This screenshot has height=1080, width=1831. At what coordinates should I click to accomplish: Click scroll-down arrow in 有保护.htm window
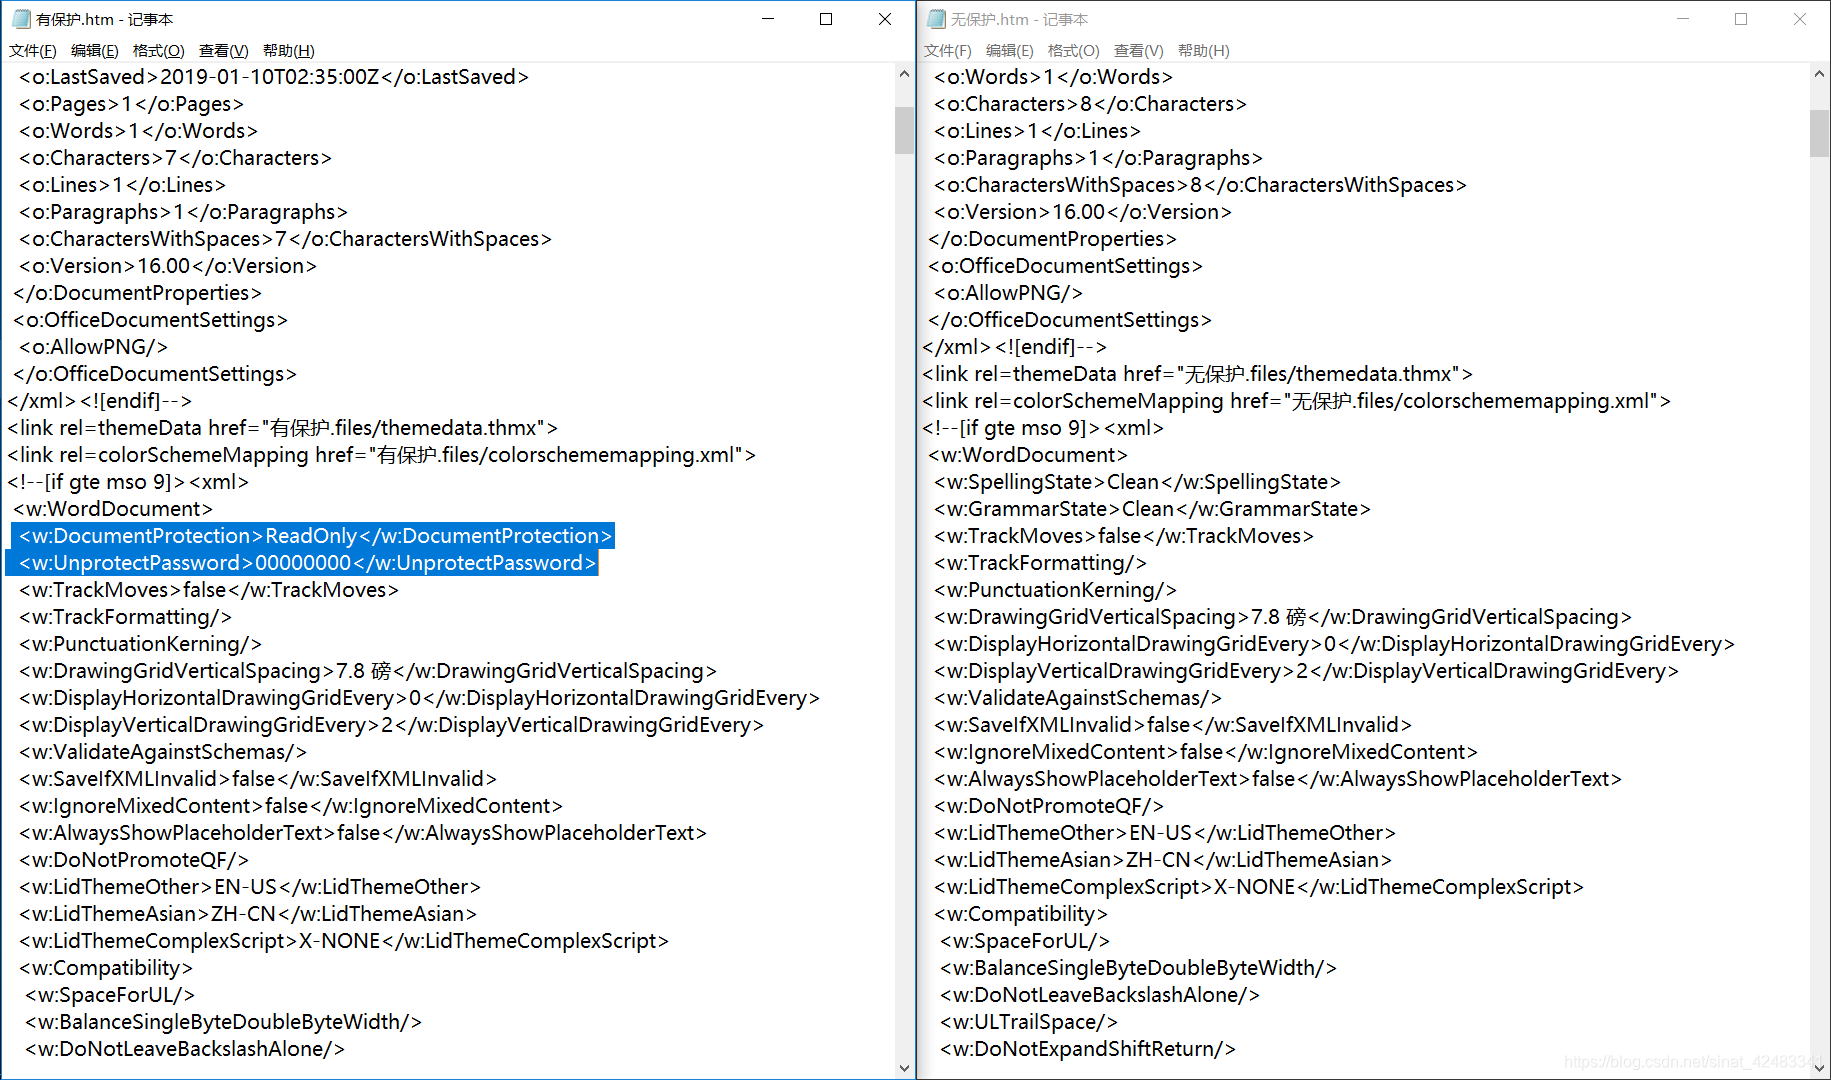pyautogui.click(x=905, y=1068)
